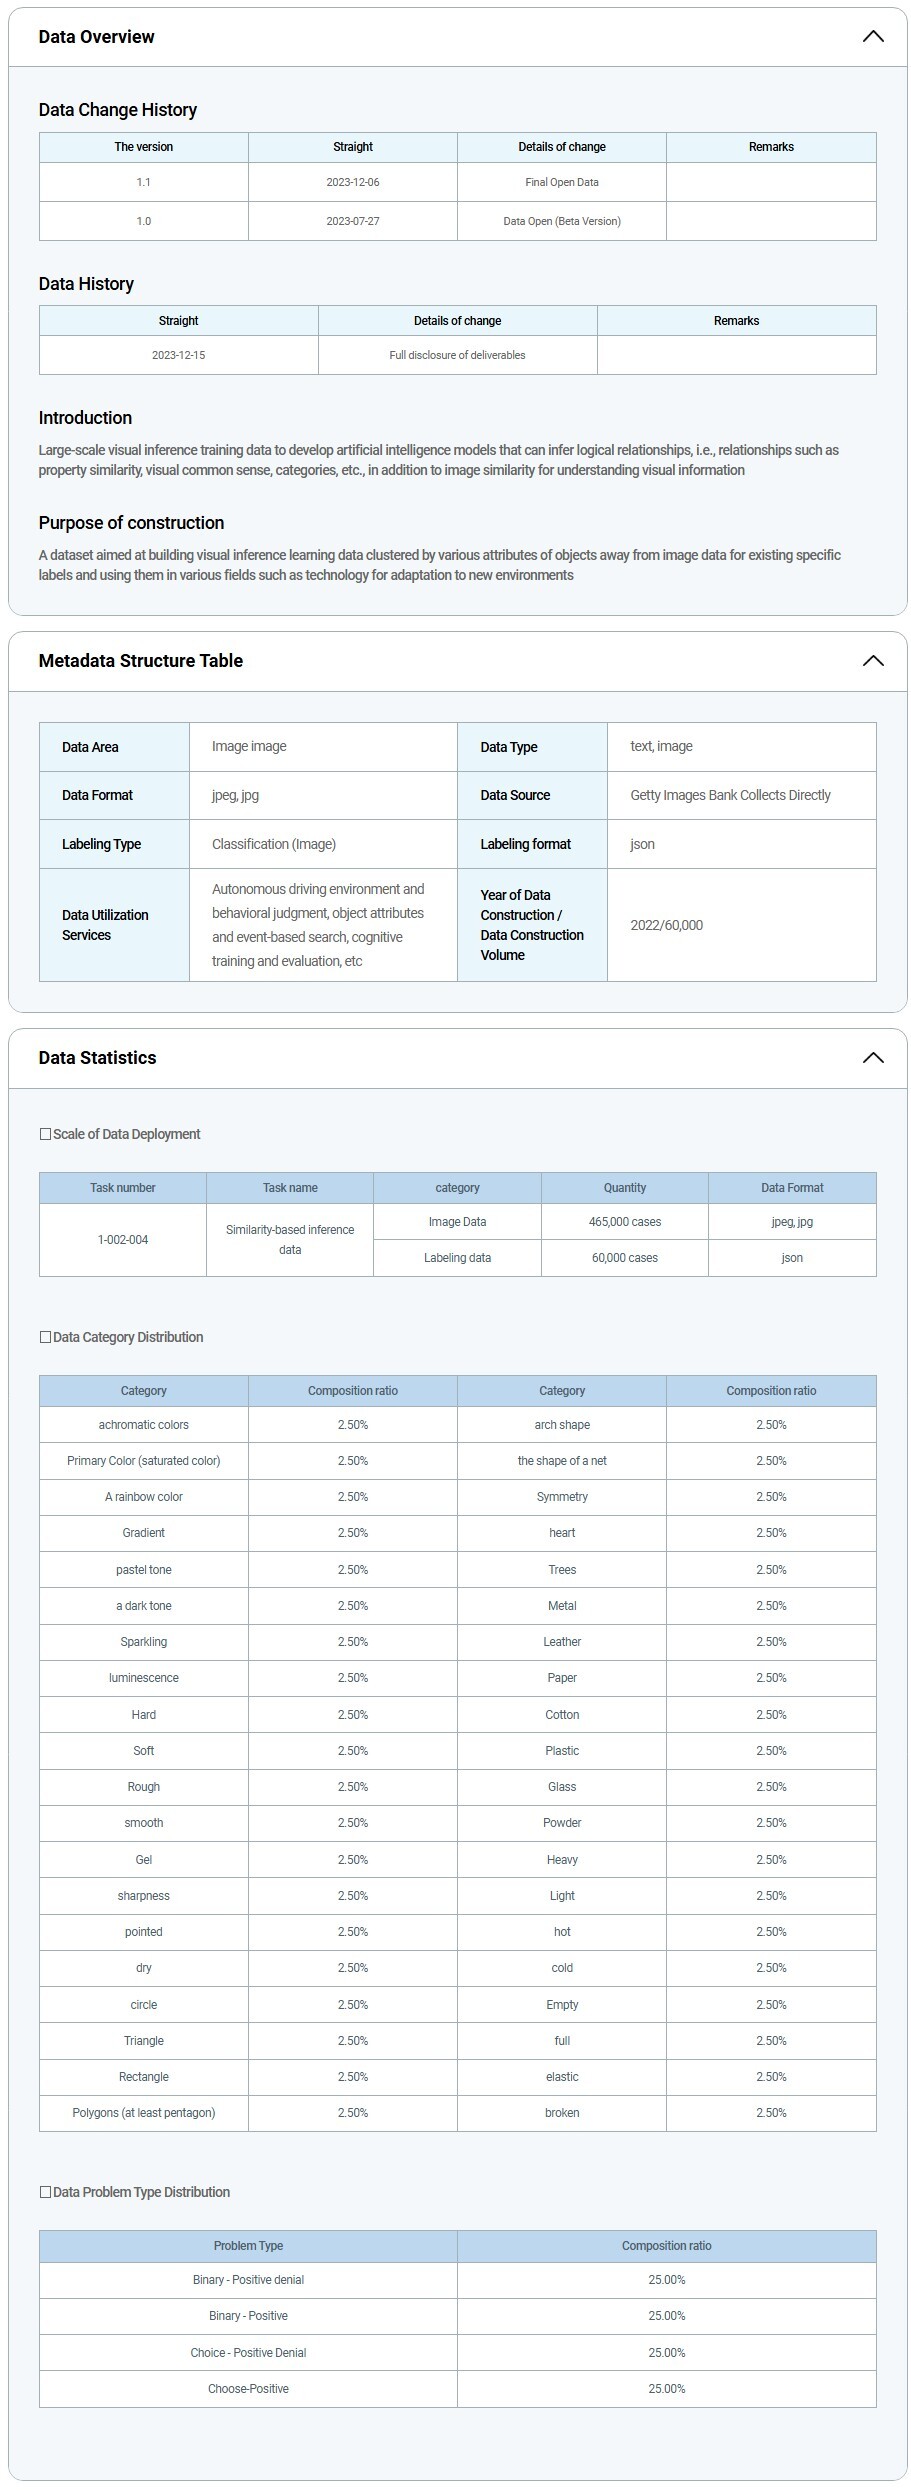Collapse the Data Overview section chevron
Viewport: 911px width, 2490px height.
click(x=872, y=37)
